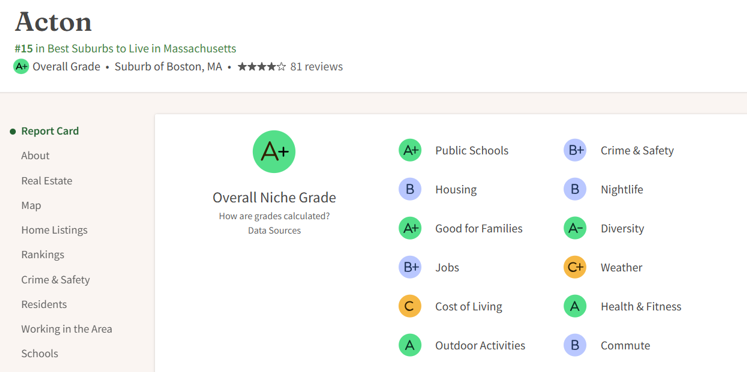The height and width of the screenshot is (372, 747).
Task: Click the Acton page title
Action: click(53, 22)
